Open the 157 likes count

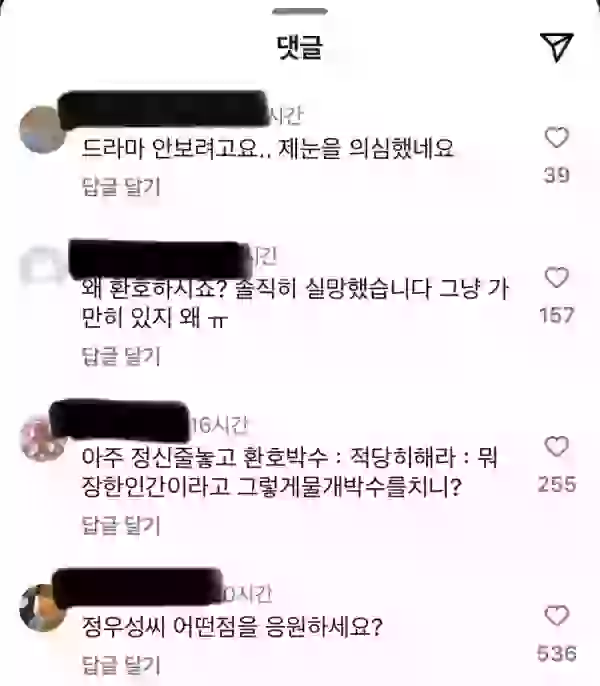click(x=557, y=315)
